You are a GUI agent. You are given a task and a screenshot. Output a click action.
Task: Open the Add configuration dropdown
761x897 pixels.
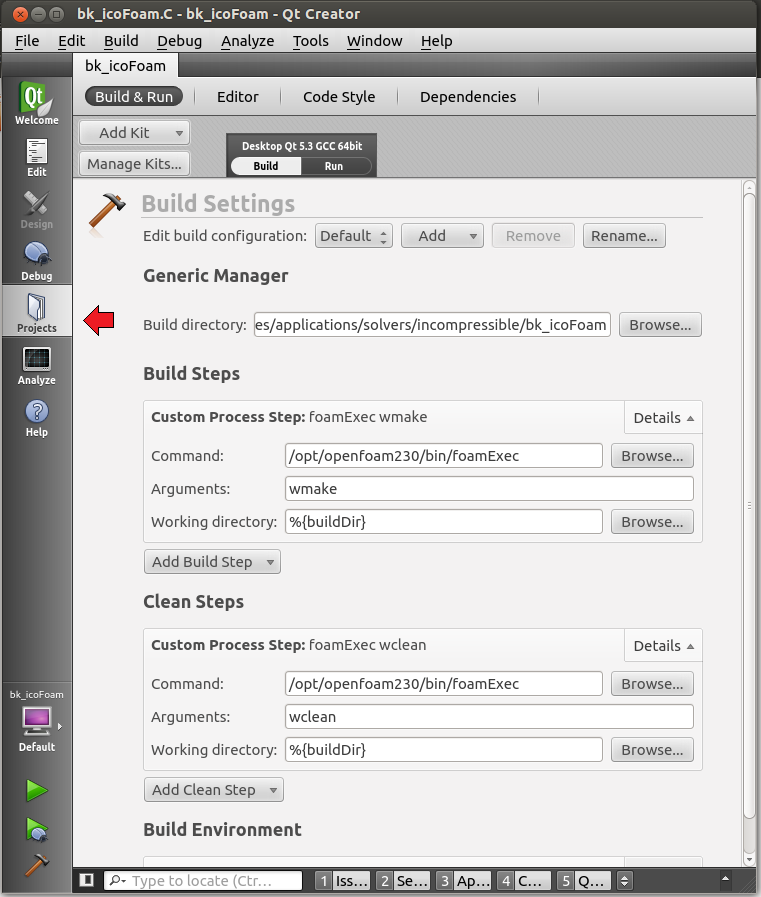pos(442,236)
